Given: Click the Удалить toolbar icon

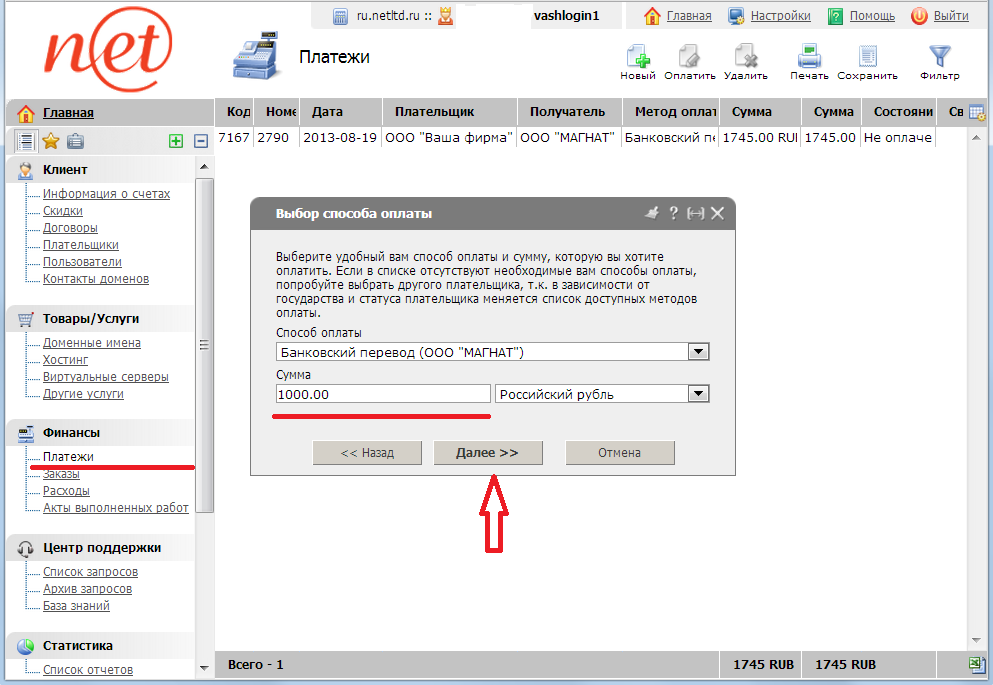Looking at the screenshot, I should click(745, 57).
